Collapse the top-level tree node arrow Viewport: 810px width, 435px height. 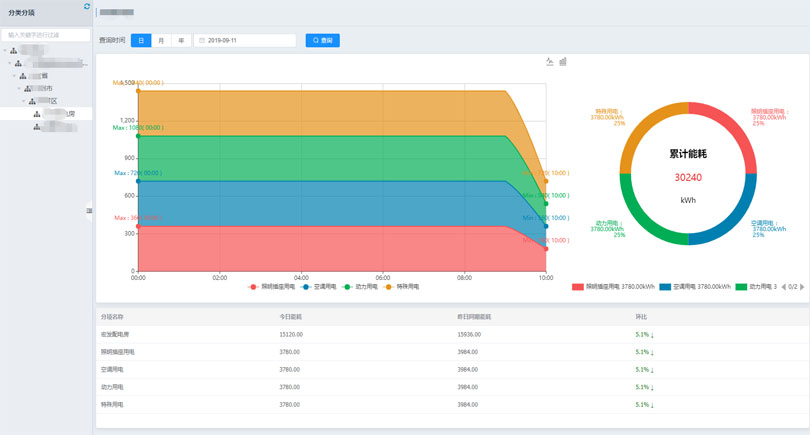pyautogui.click(x=5, y=50)
